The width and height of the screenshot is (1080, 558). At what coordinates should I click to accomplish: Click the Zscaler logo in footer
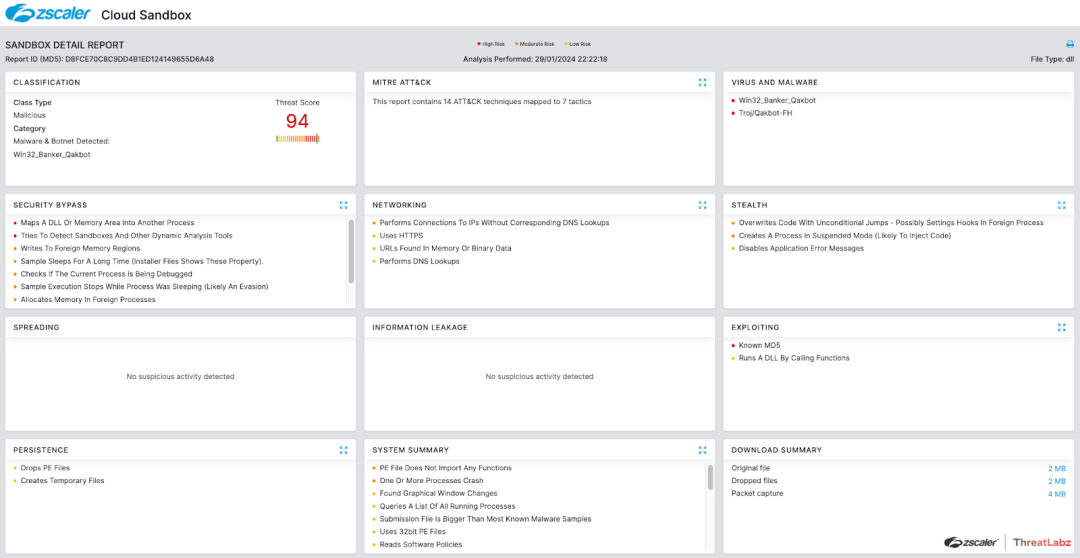pos(970,542)
